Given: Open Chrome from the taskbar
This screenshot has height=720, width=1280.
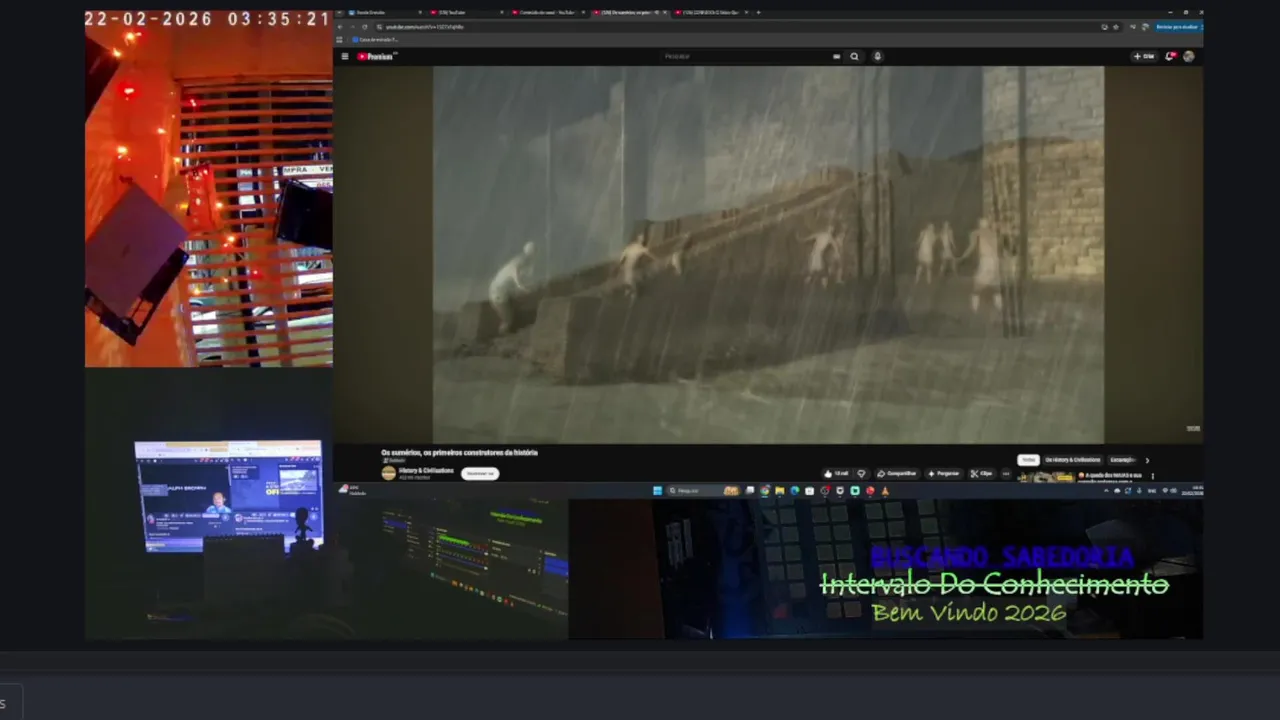Looking at the screenshot, I should coord(765,490).
